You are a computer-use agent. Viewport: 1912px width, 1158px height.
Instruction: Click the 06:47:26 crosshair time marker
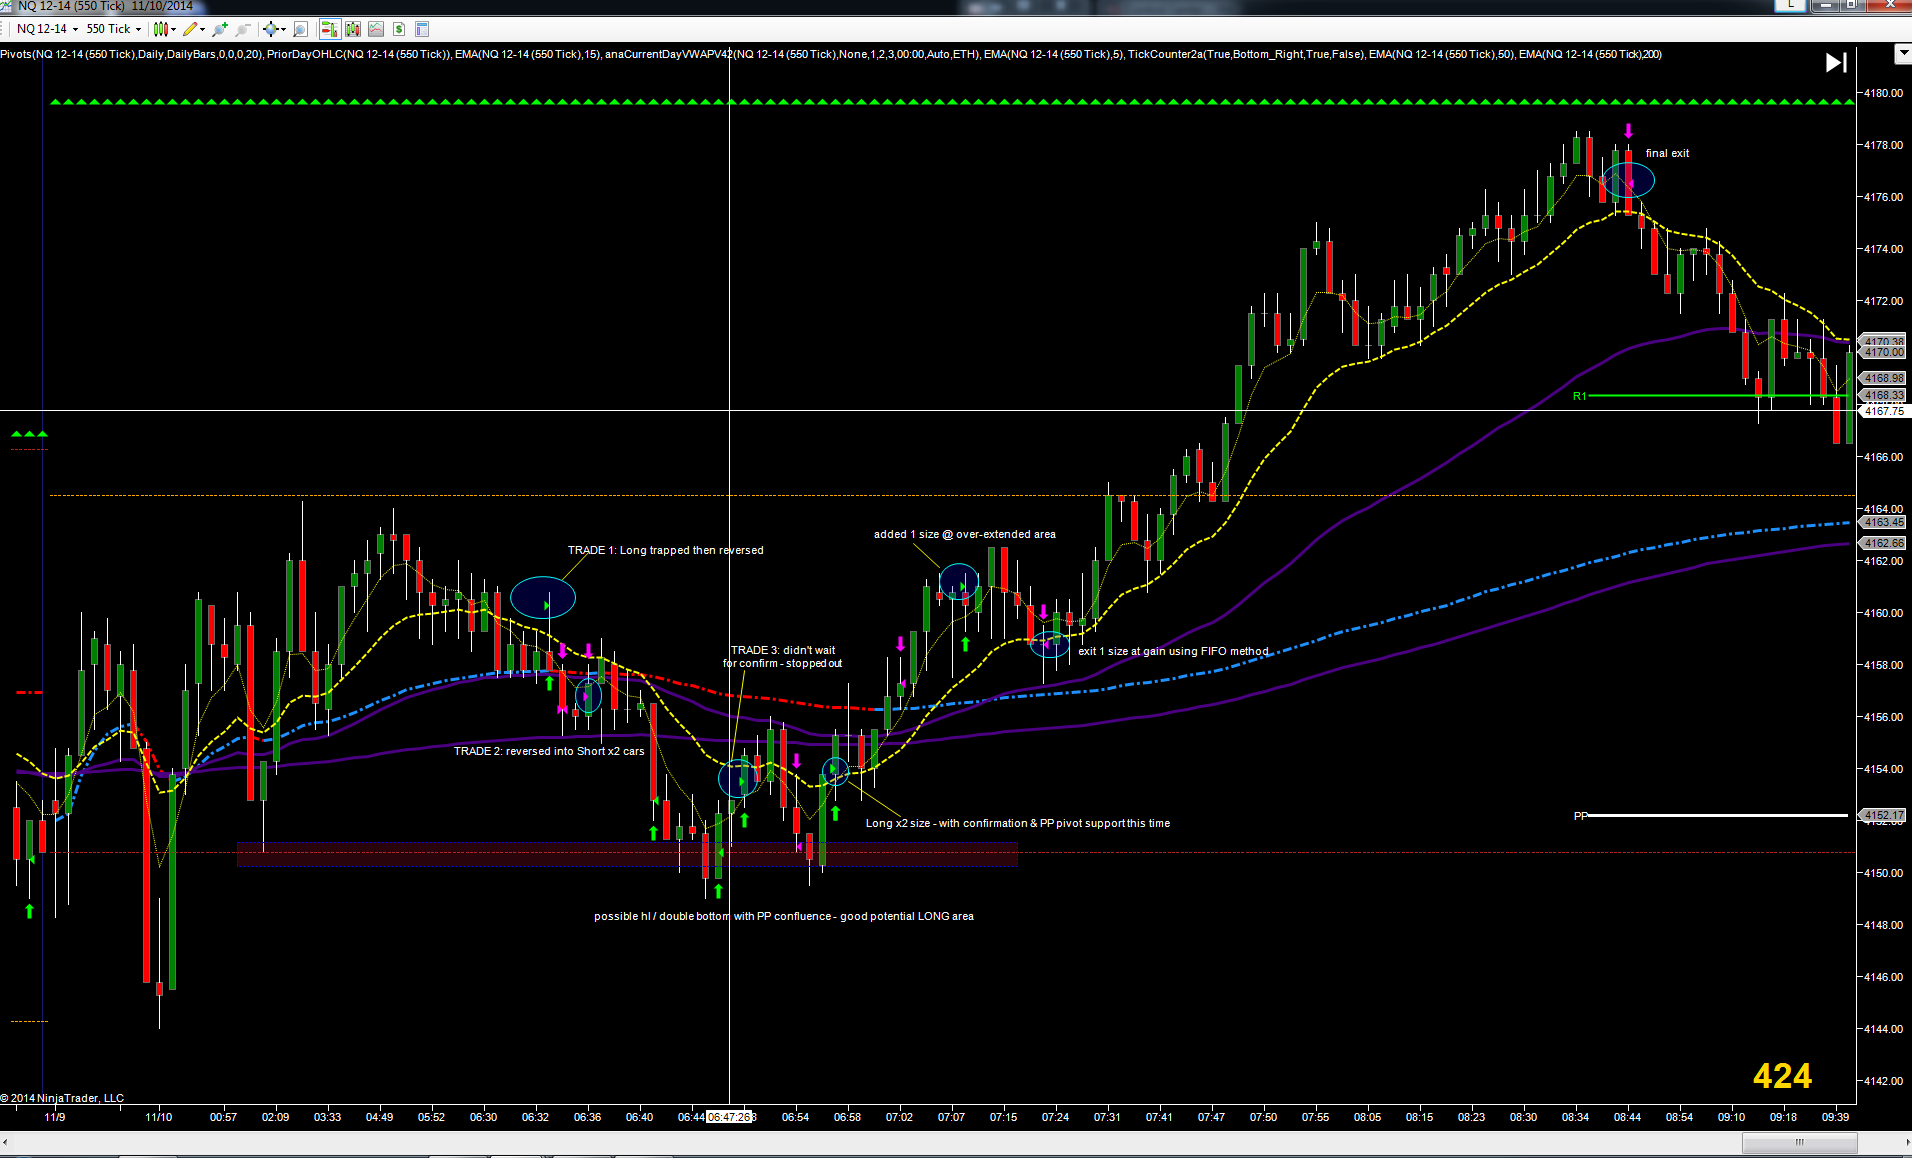point(729,1117)
